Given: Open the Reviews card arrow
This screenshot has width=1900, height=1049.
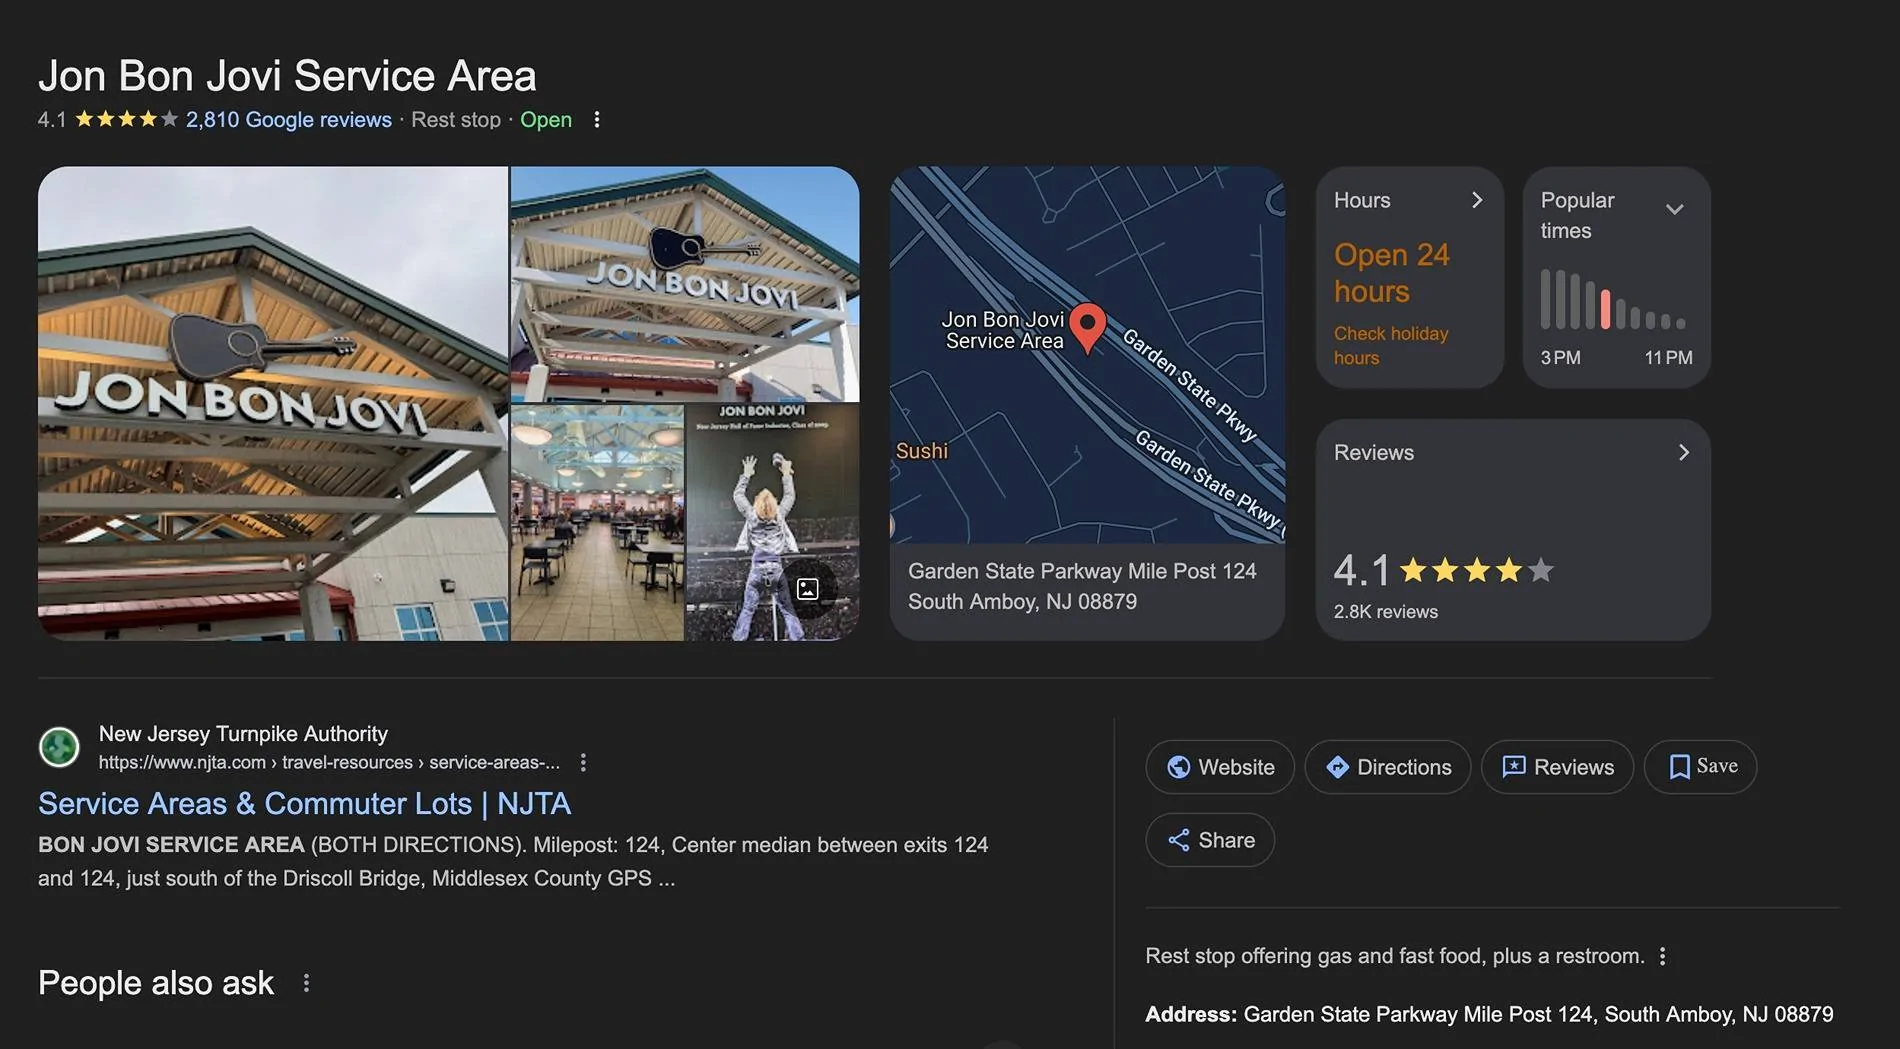Looking at the screenshot, I should 1684,452.
